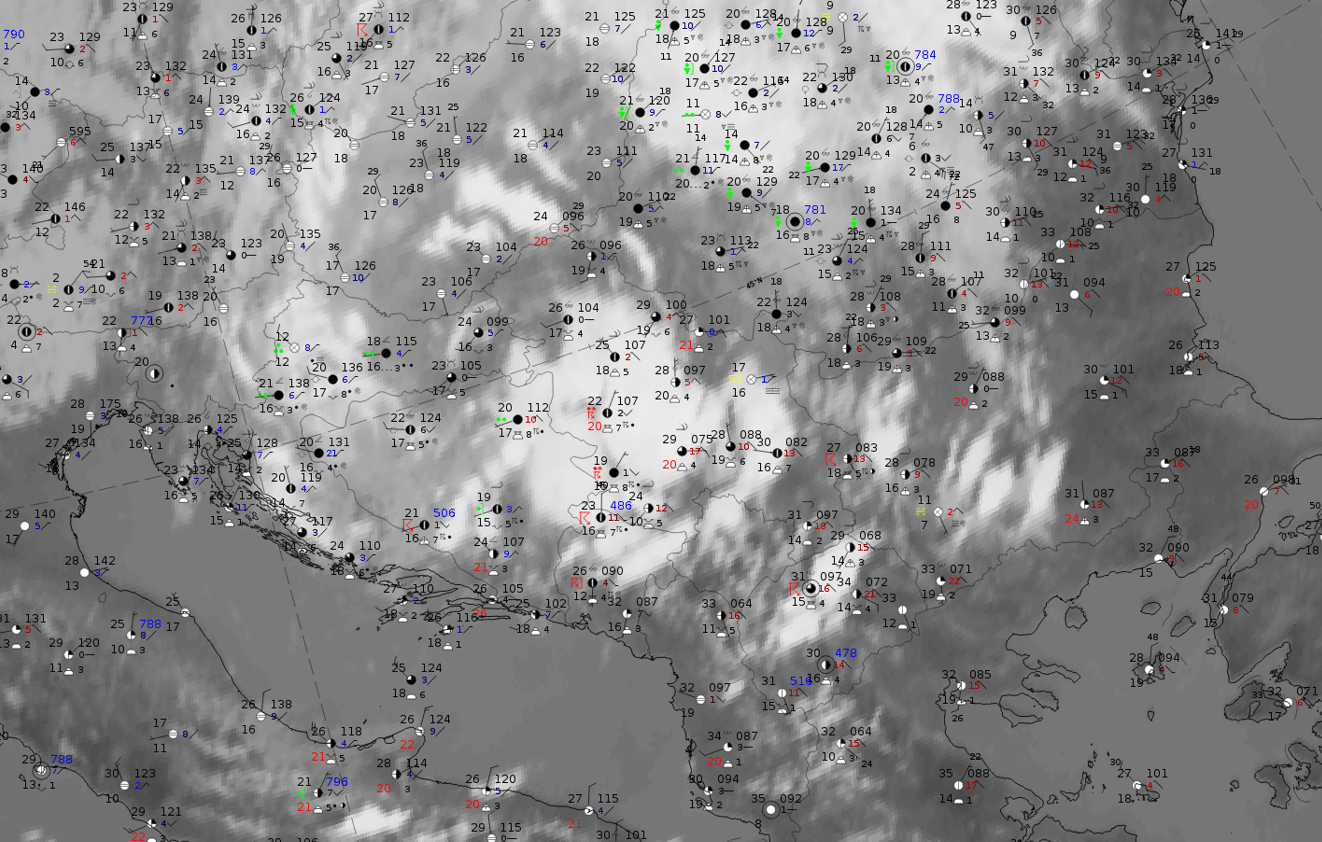Select the blue 506 pressure value
Screen dimensions: 1322x842
coord(444,513)
